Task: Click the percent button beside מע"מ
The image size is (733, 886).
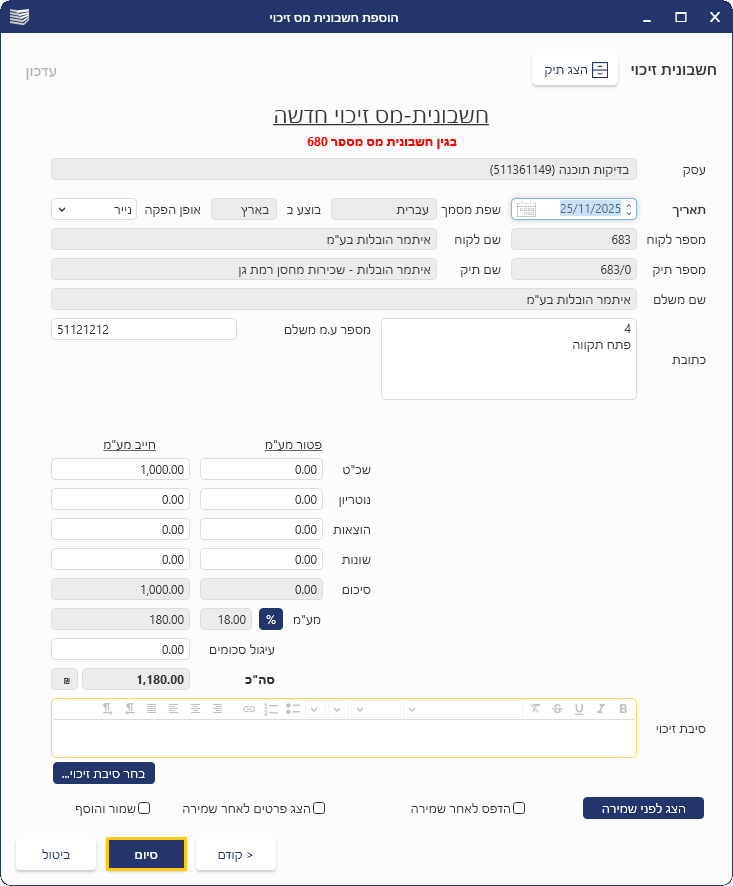Action: (271, 620)
